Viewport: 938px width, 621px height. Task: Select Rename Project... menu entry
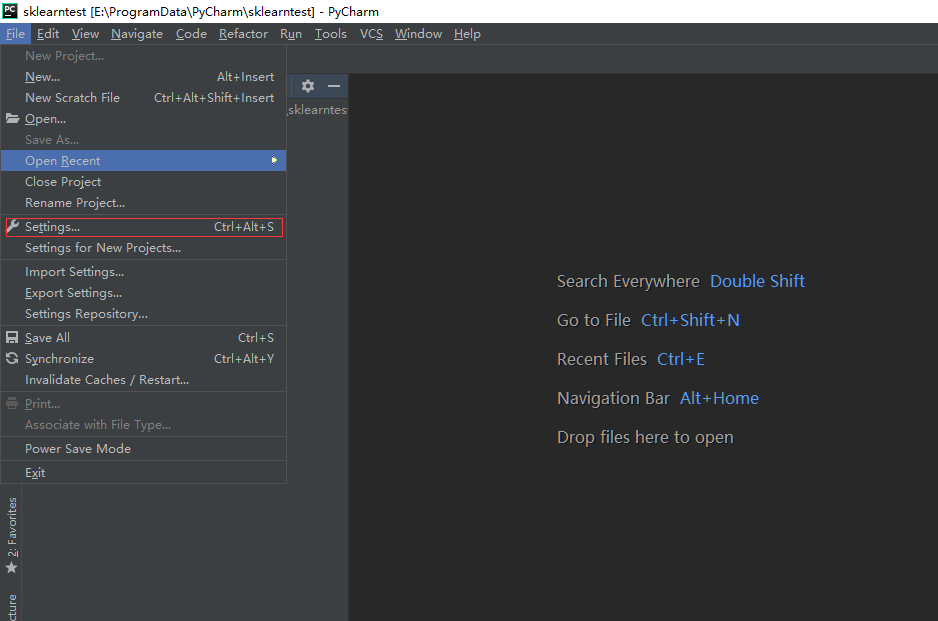[x=144, y=202]
